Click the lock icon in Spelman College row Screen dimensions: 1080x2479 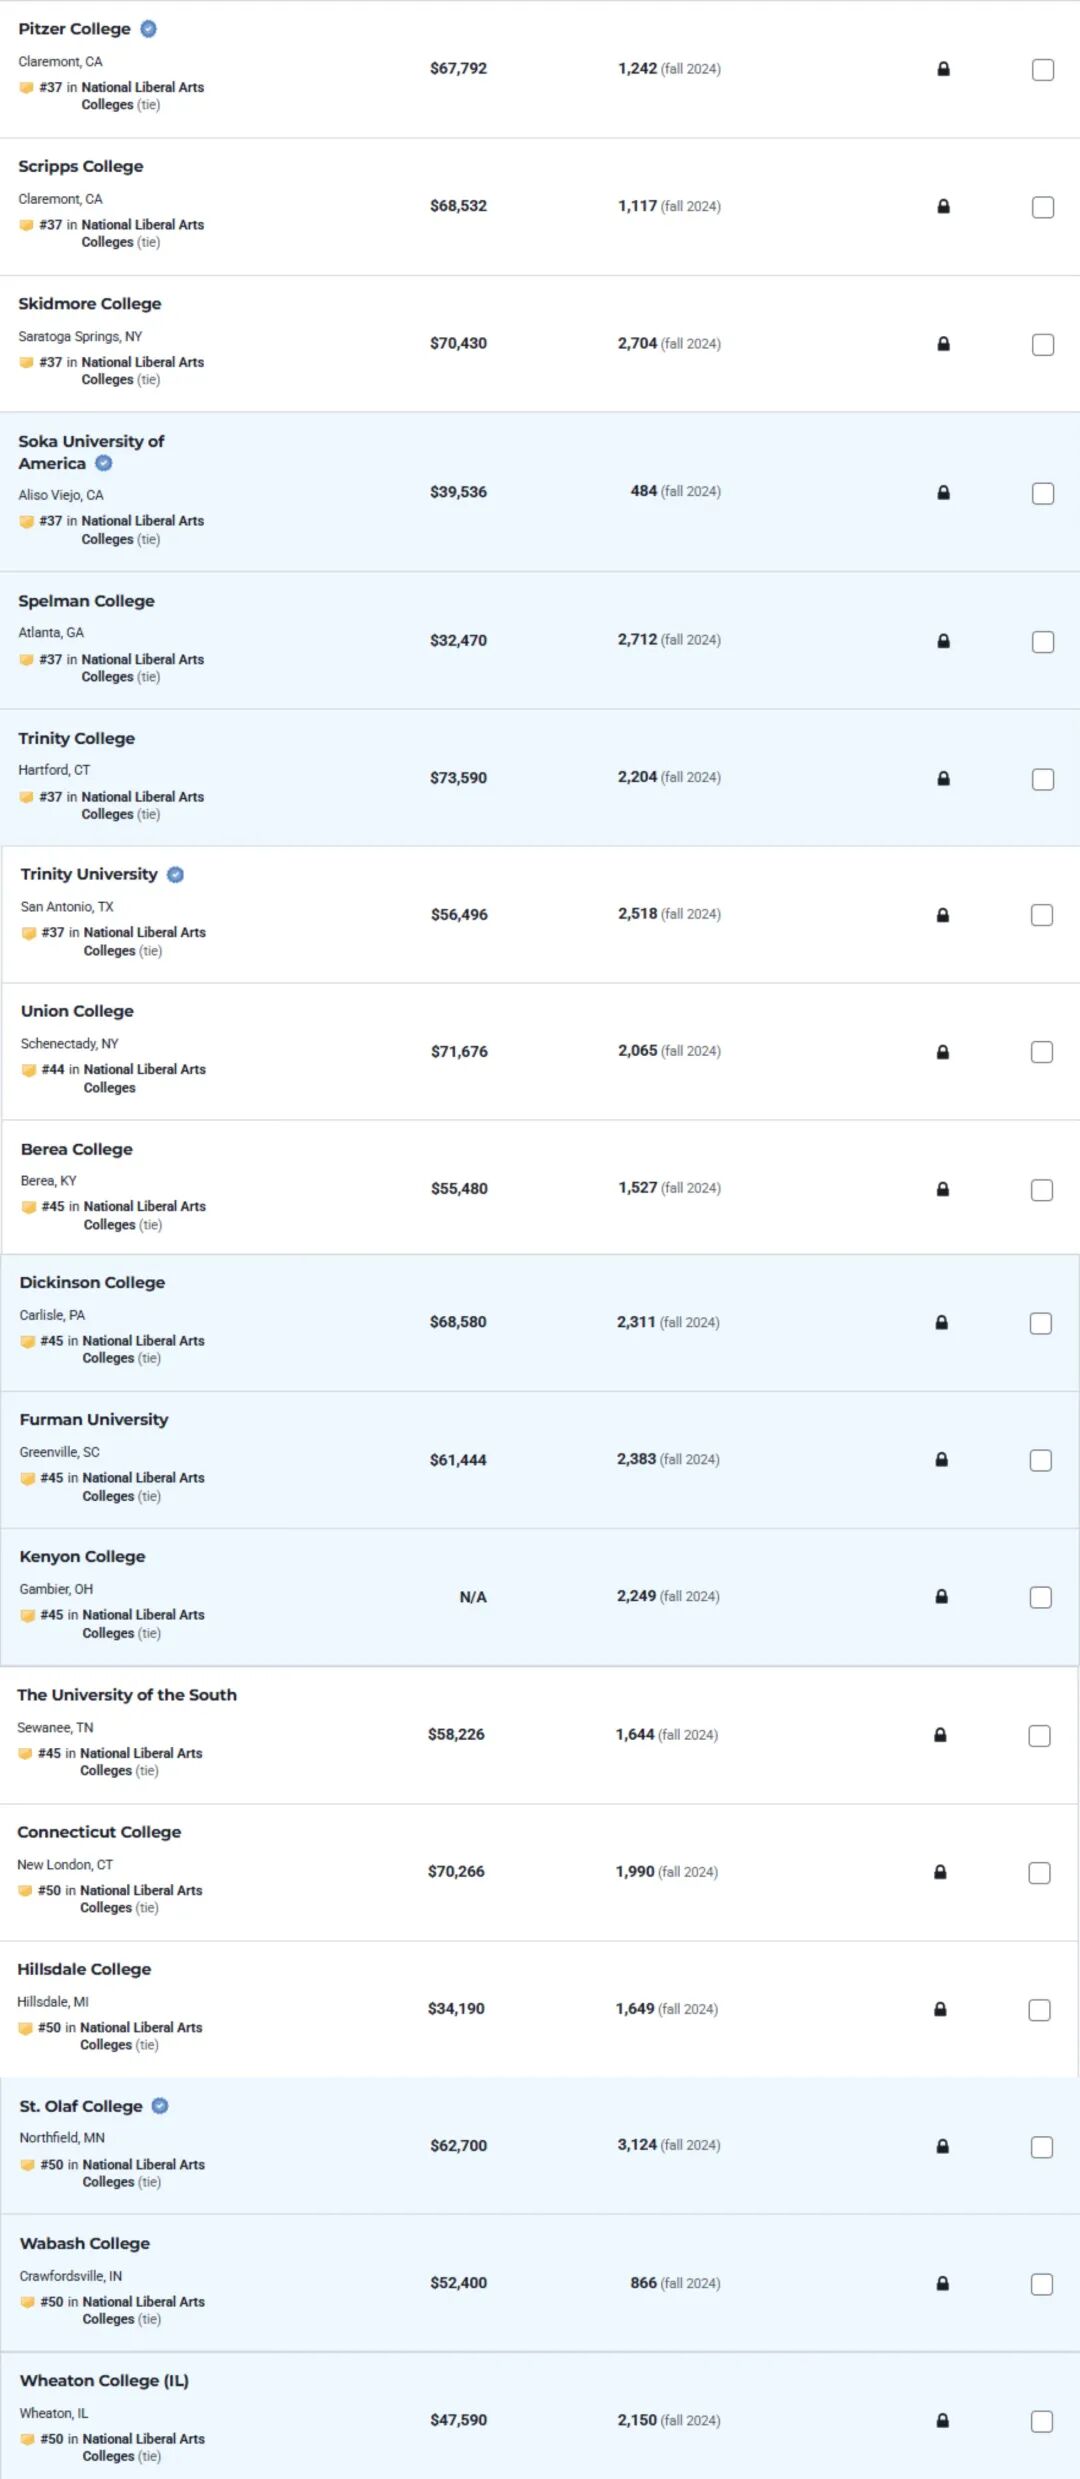943,641
